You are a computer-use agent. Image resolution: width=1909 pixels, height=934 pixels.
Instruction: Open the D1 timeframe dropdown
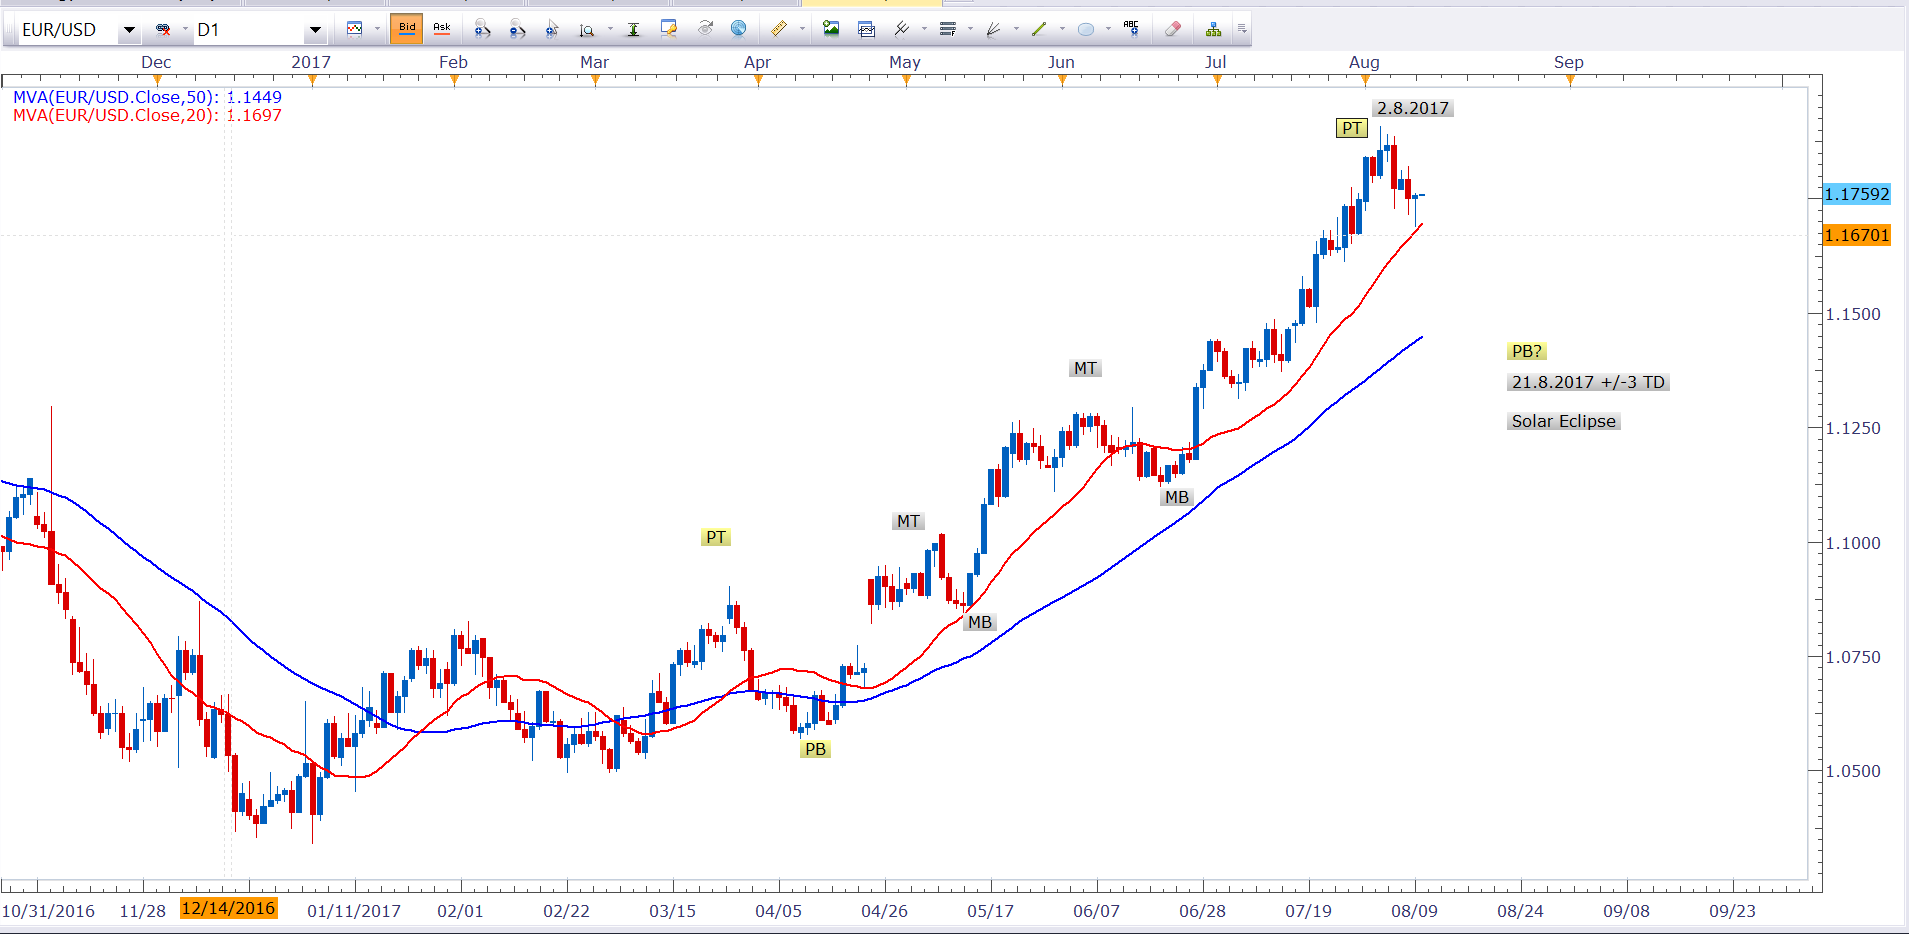click(315, 30)
